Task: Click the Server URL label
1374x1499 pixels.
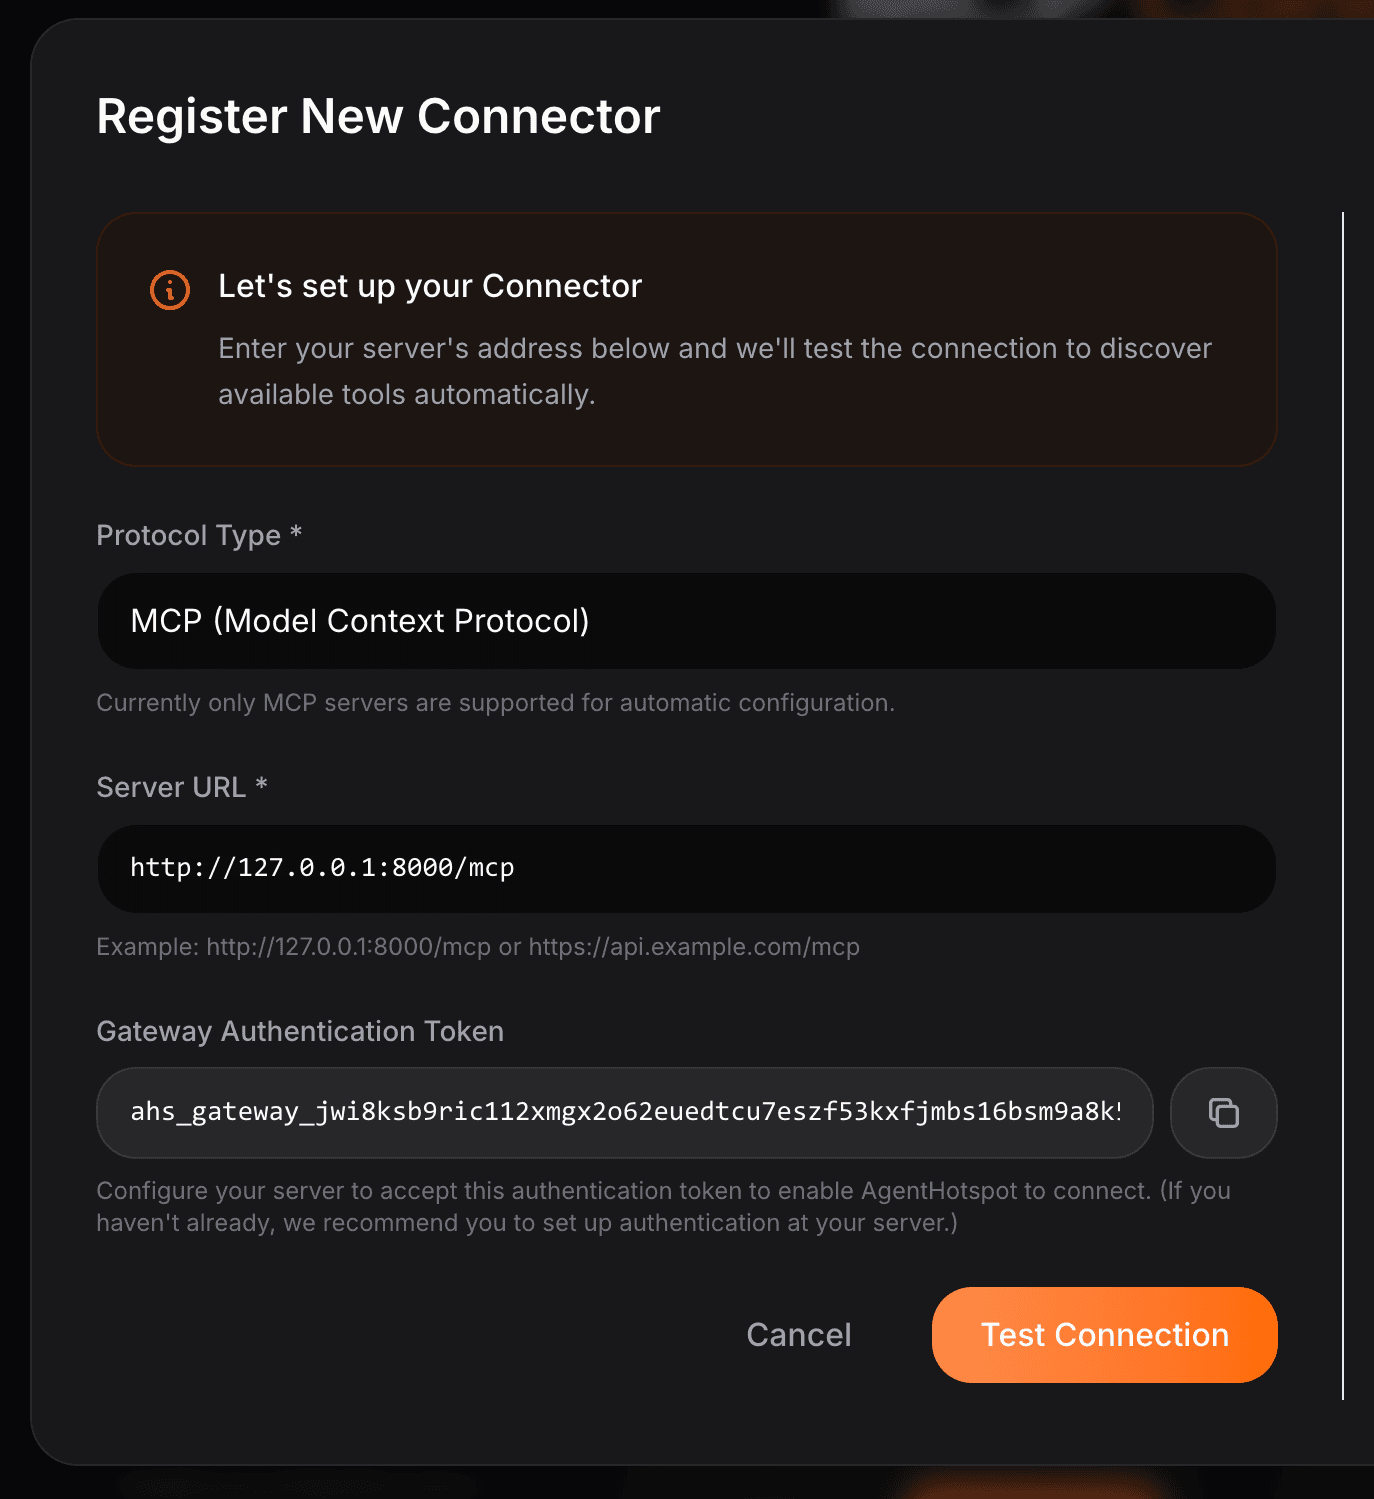Action: pyautogui.click(x=181, y=787)
